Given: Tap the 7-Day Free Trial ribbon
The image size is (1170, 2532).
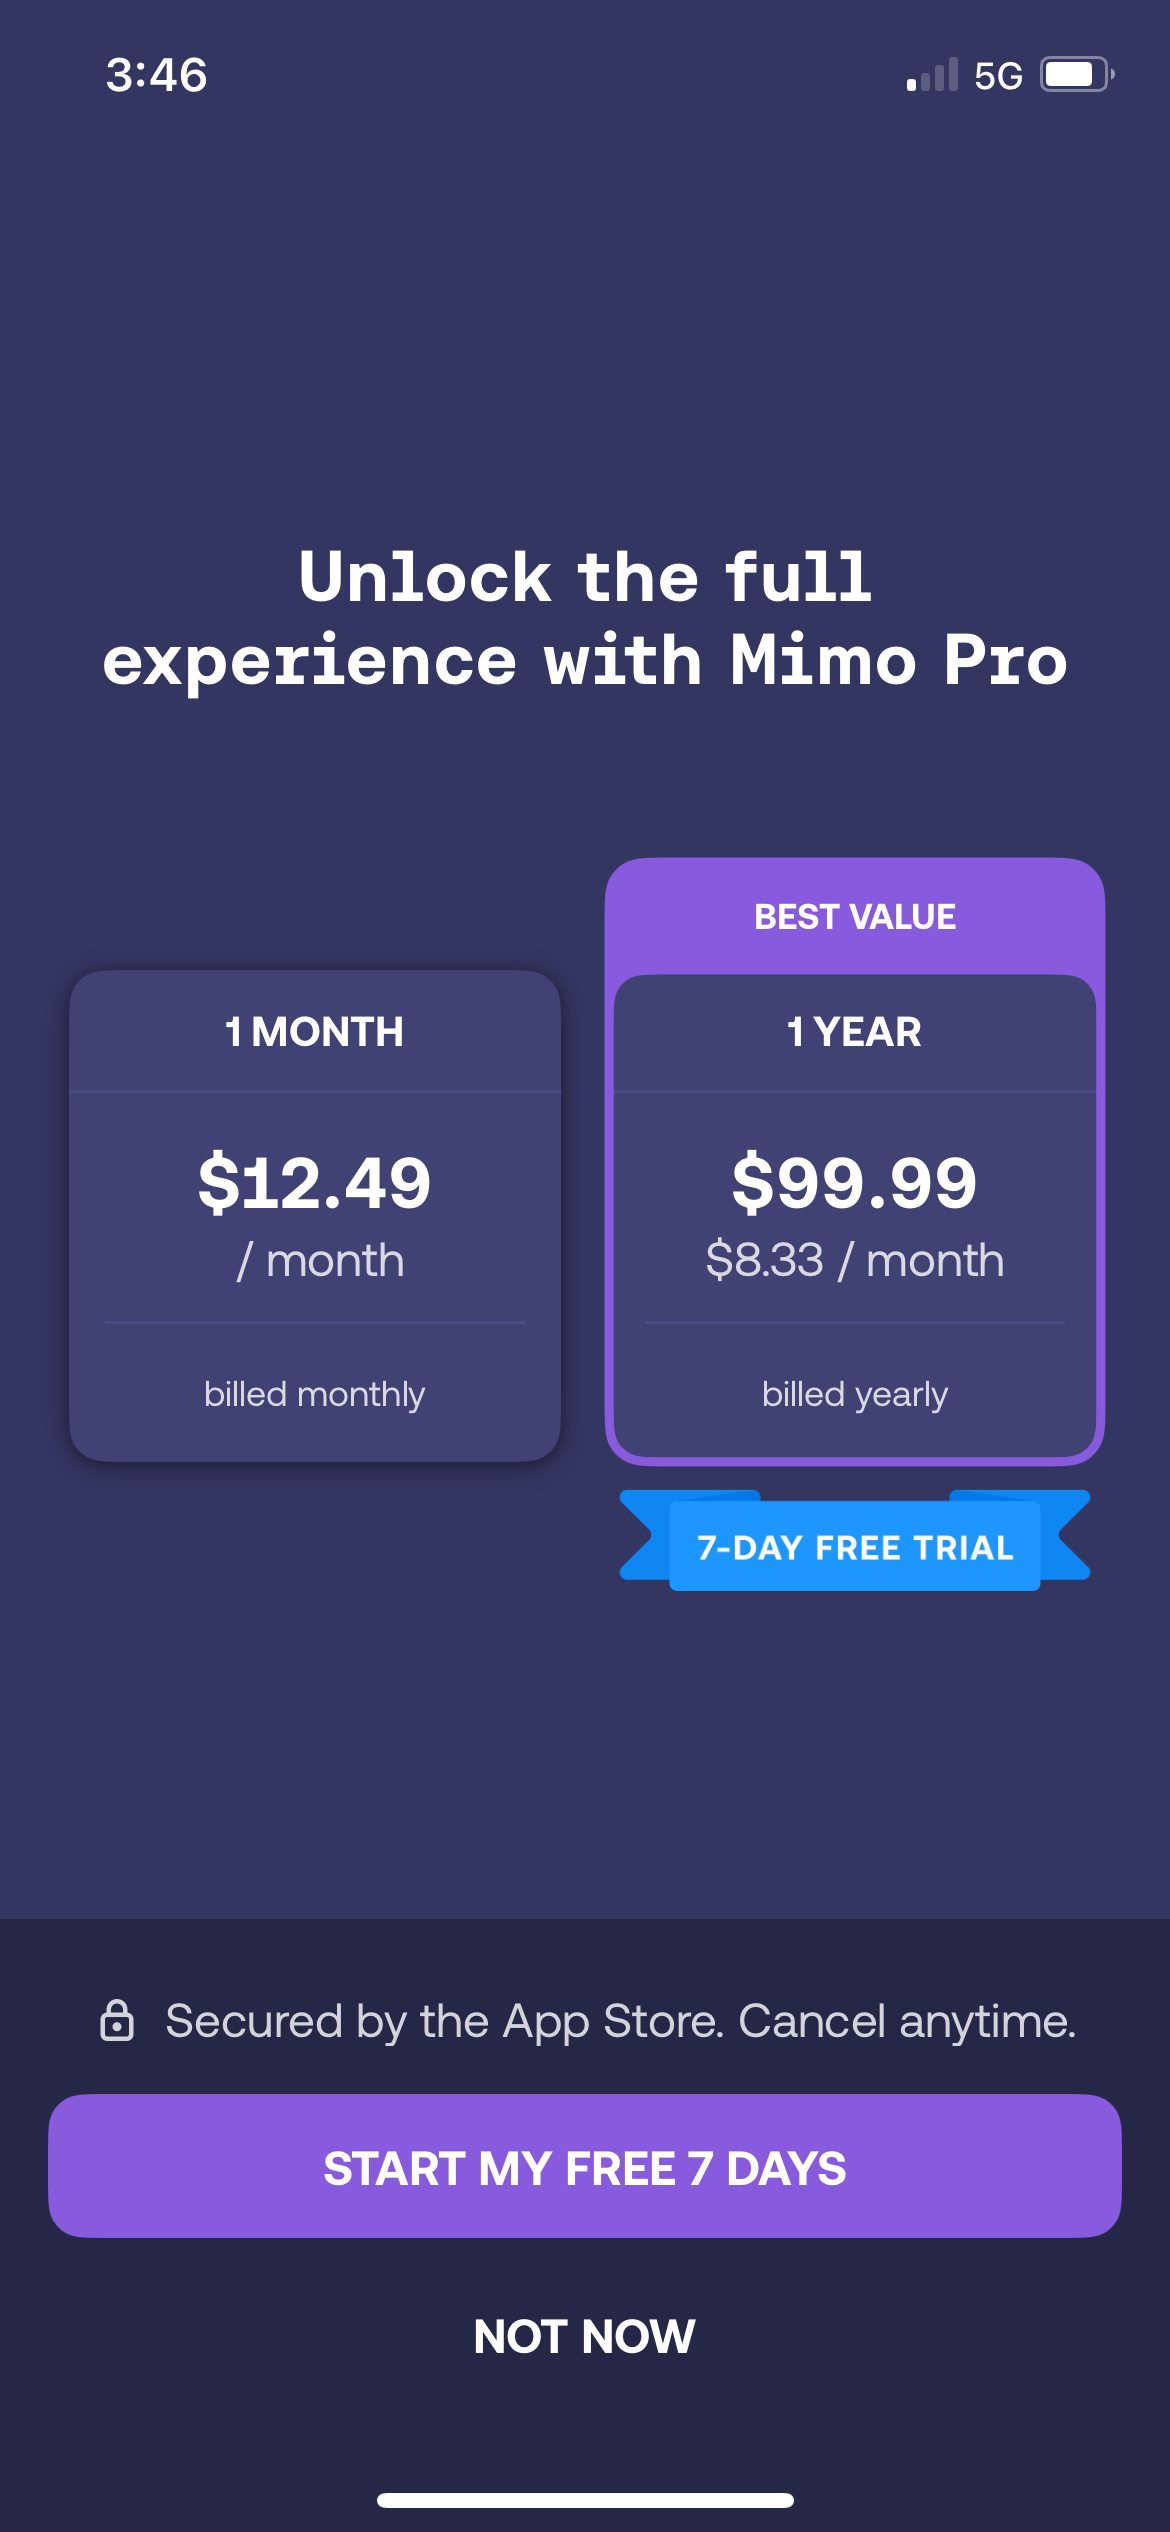Looking at the screenshot, I should (855, 1546).
